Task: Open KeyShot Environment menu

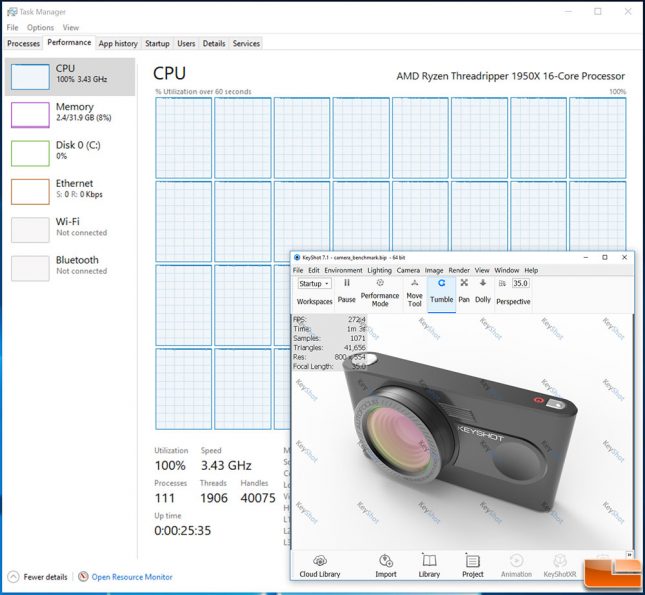Action: click(343, 270)
